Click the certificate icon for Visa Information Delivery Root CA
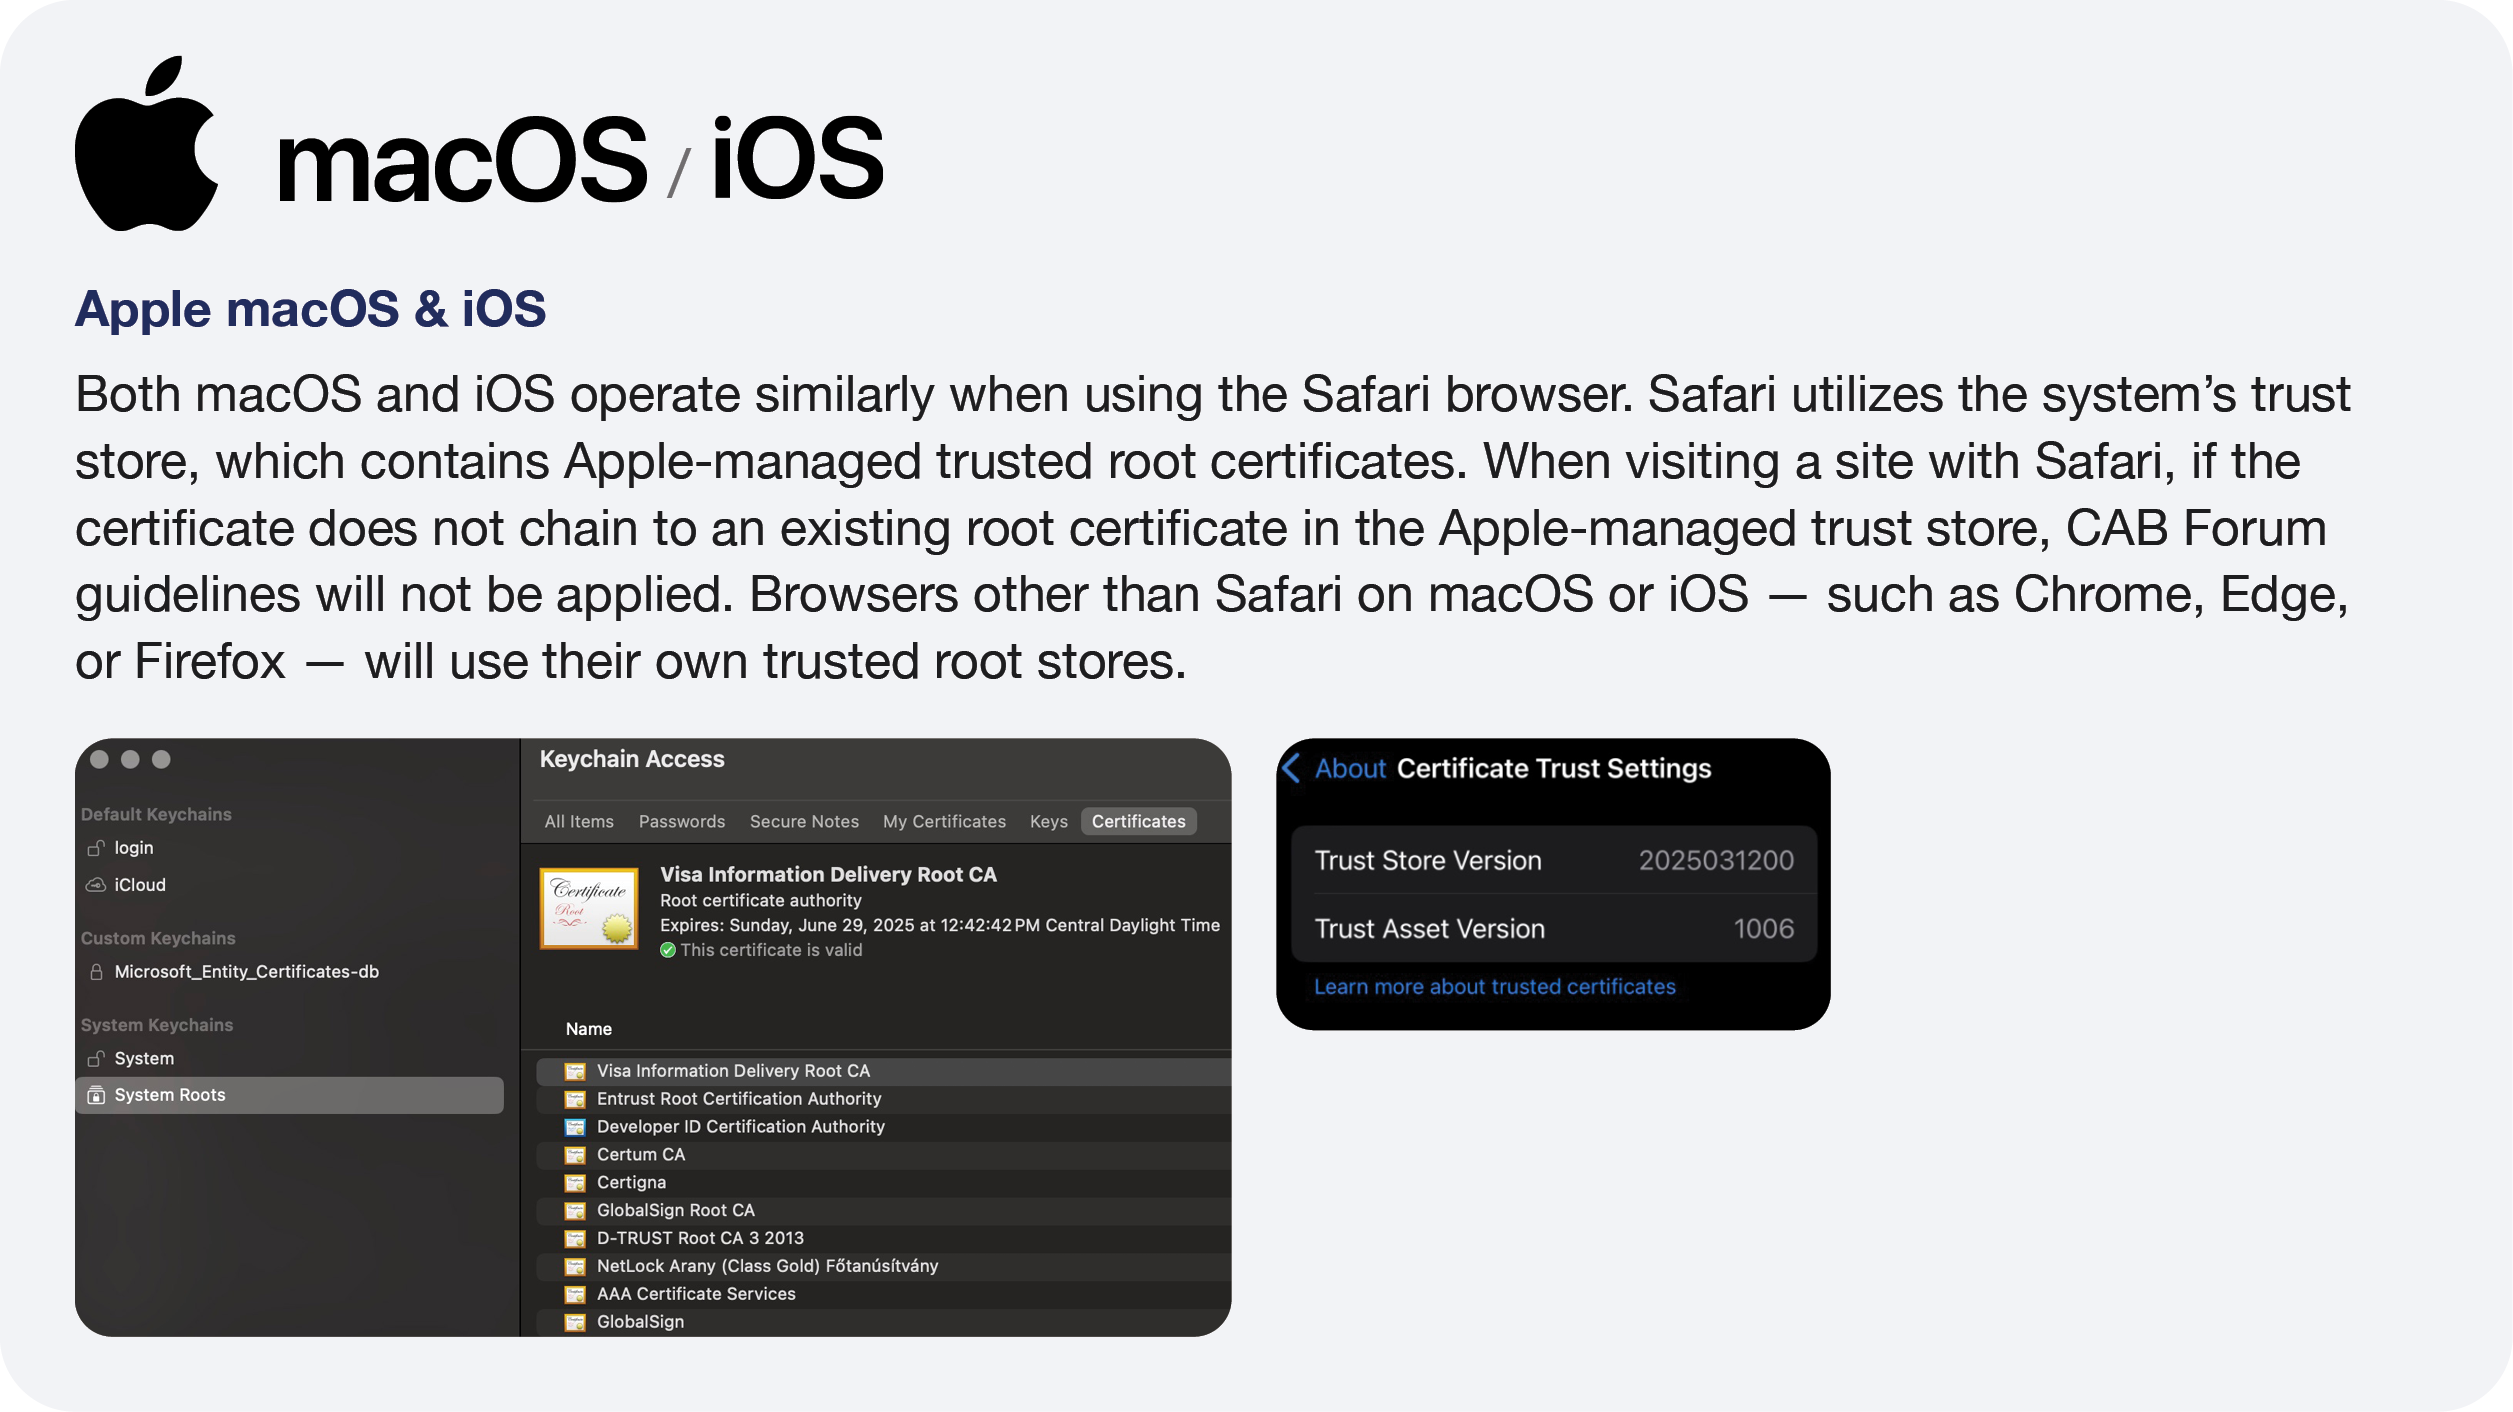This screenshot has height=1412, width=2513. click(575, 1071)
